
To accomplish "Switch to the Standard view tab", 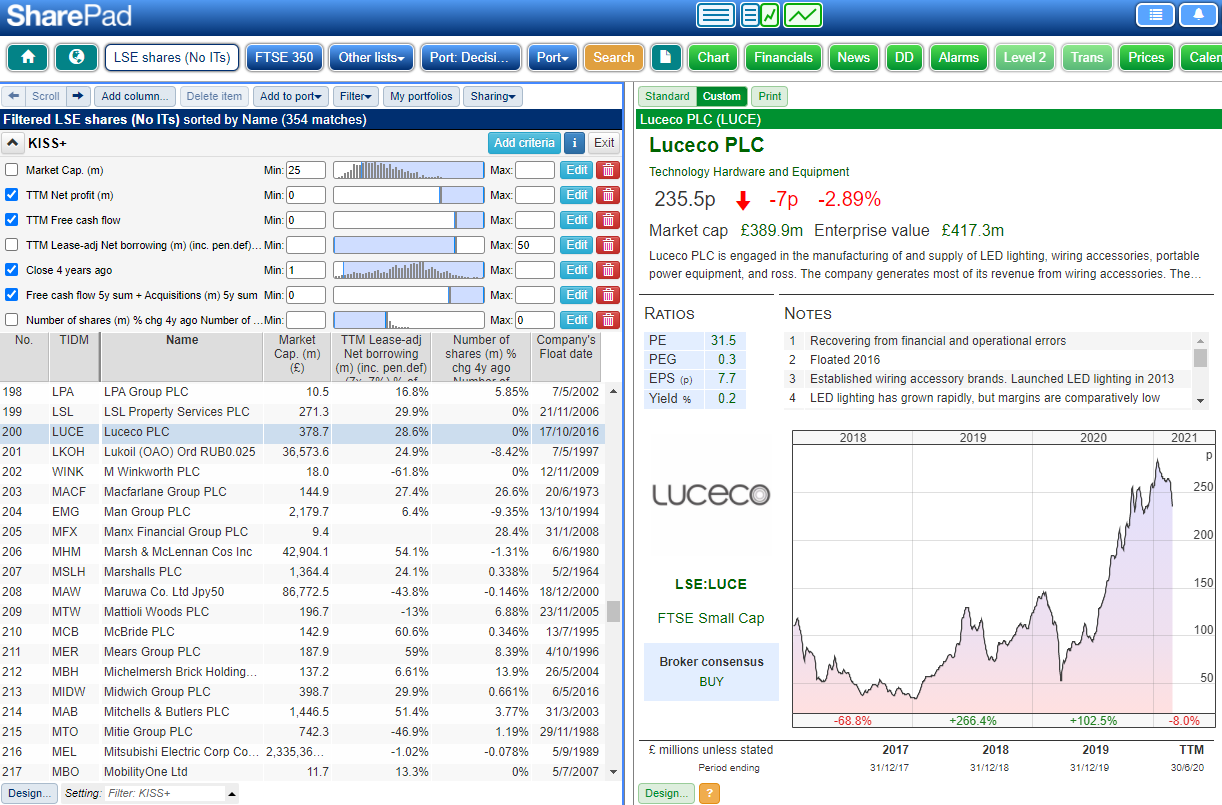I will coord(667,96).
